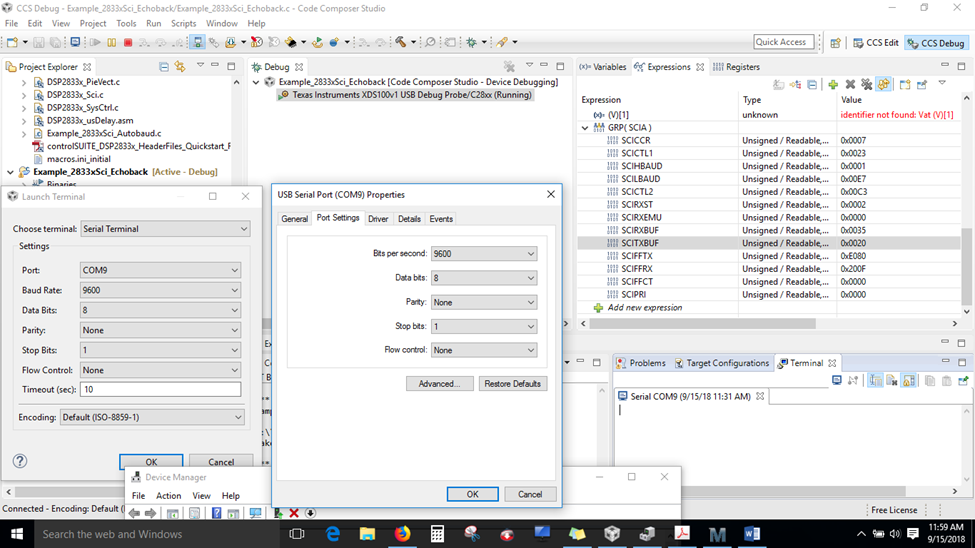The width and height of the screenshot is (975, 548).
Task: Suspend the debug session using the yellow pause icon
Action: click(112, 42)
